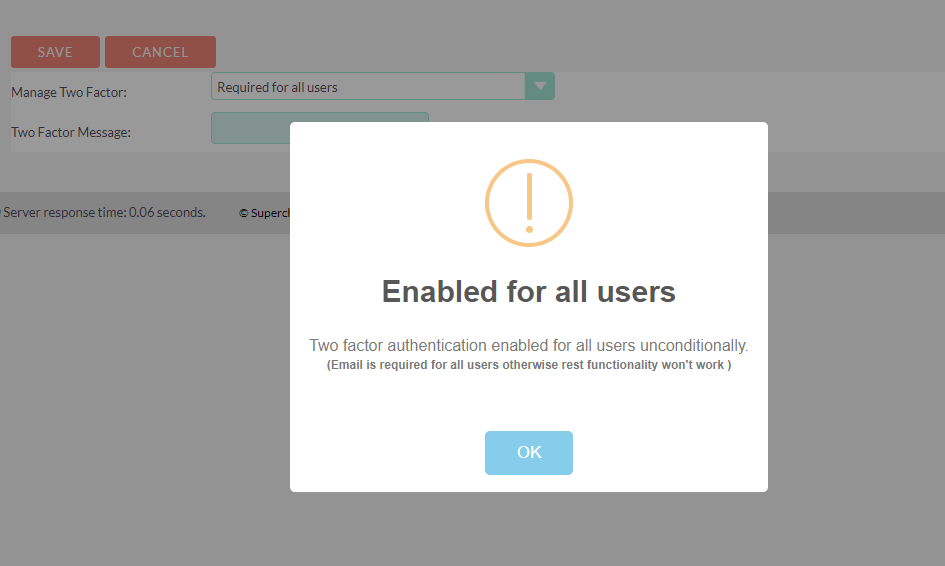This screenshot has width=945, height=566.
Task: Click the SAVE button
Action: [x=55, y=52]
